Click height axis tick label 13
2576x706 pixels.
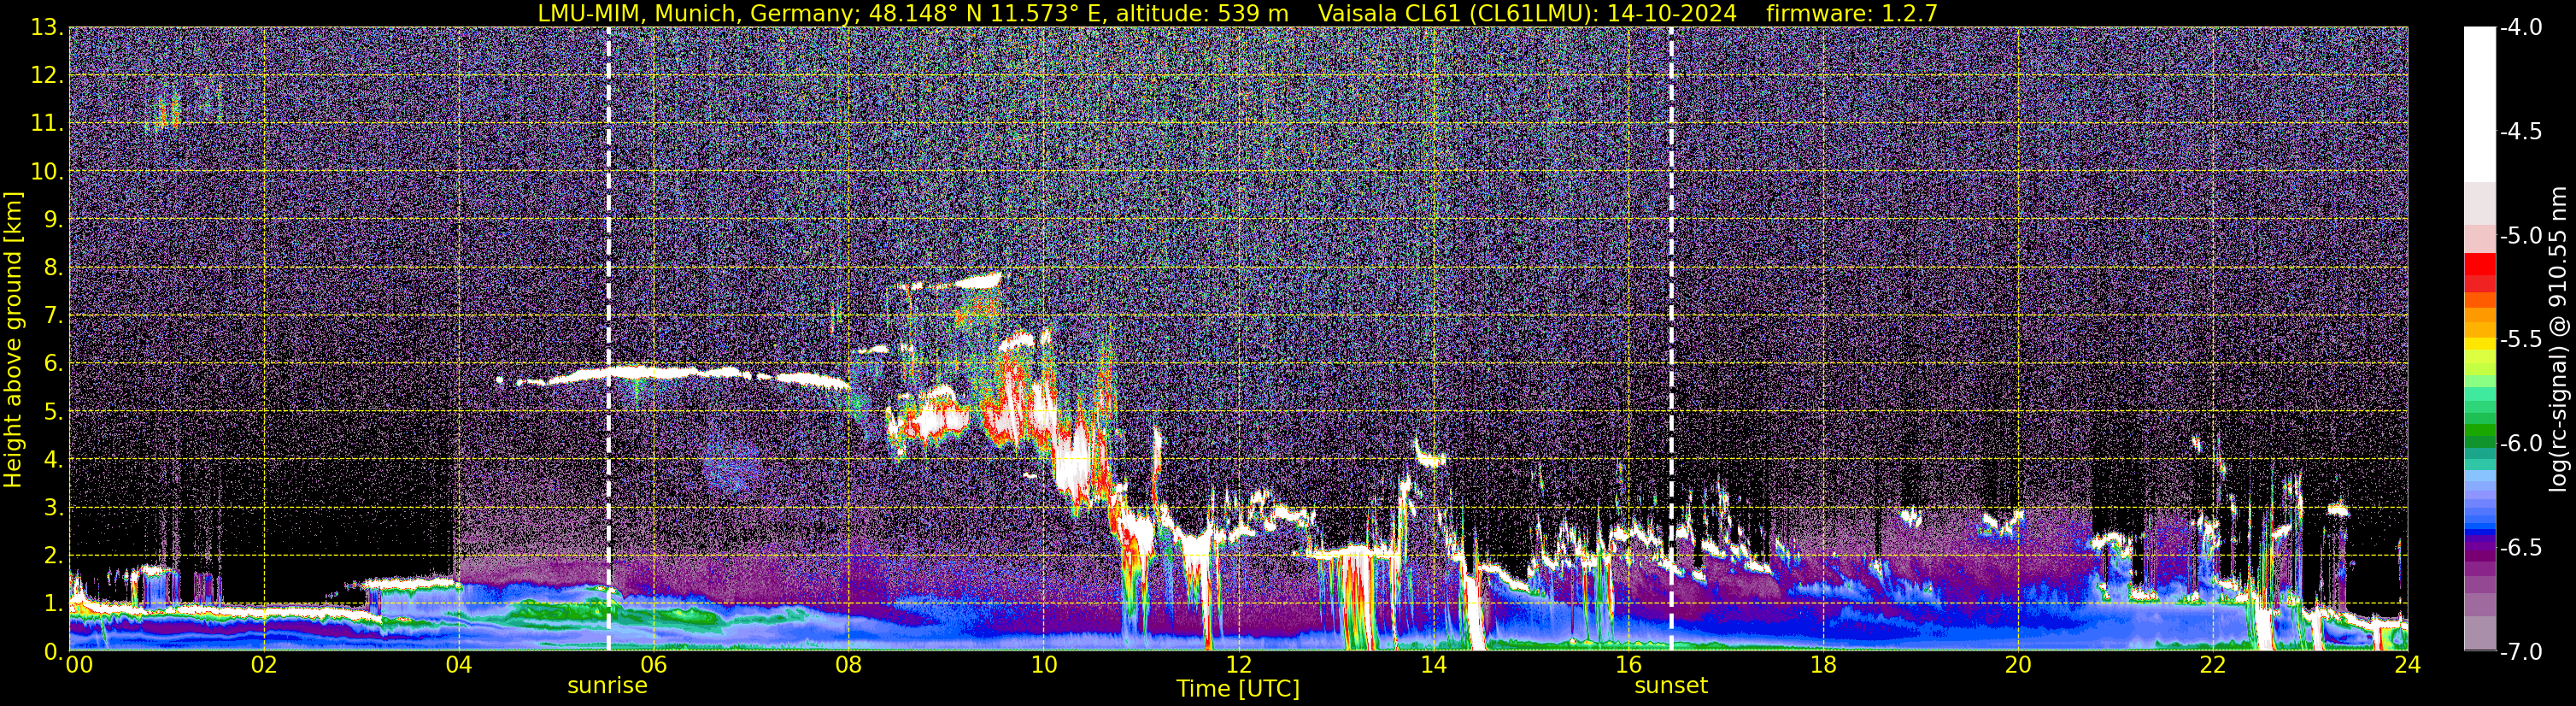click(x=48, y=28)
